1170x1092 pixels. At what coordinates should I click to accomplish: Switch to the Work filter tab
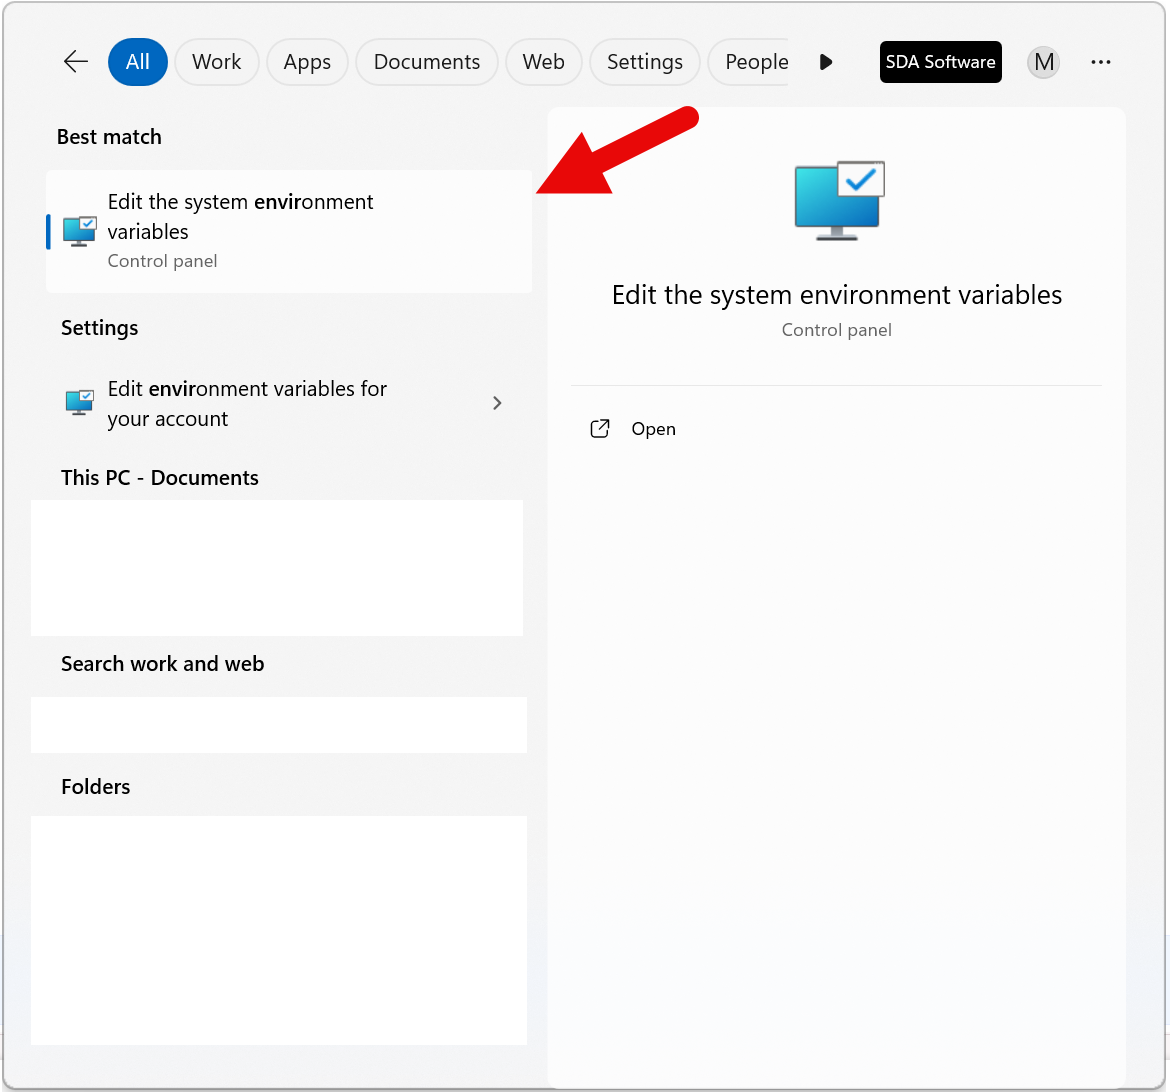pos(216,62)
